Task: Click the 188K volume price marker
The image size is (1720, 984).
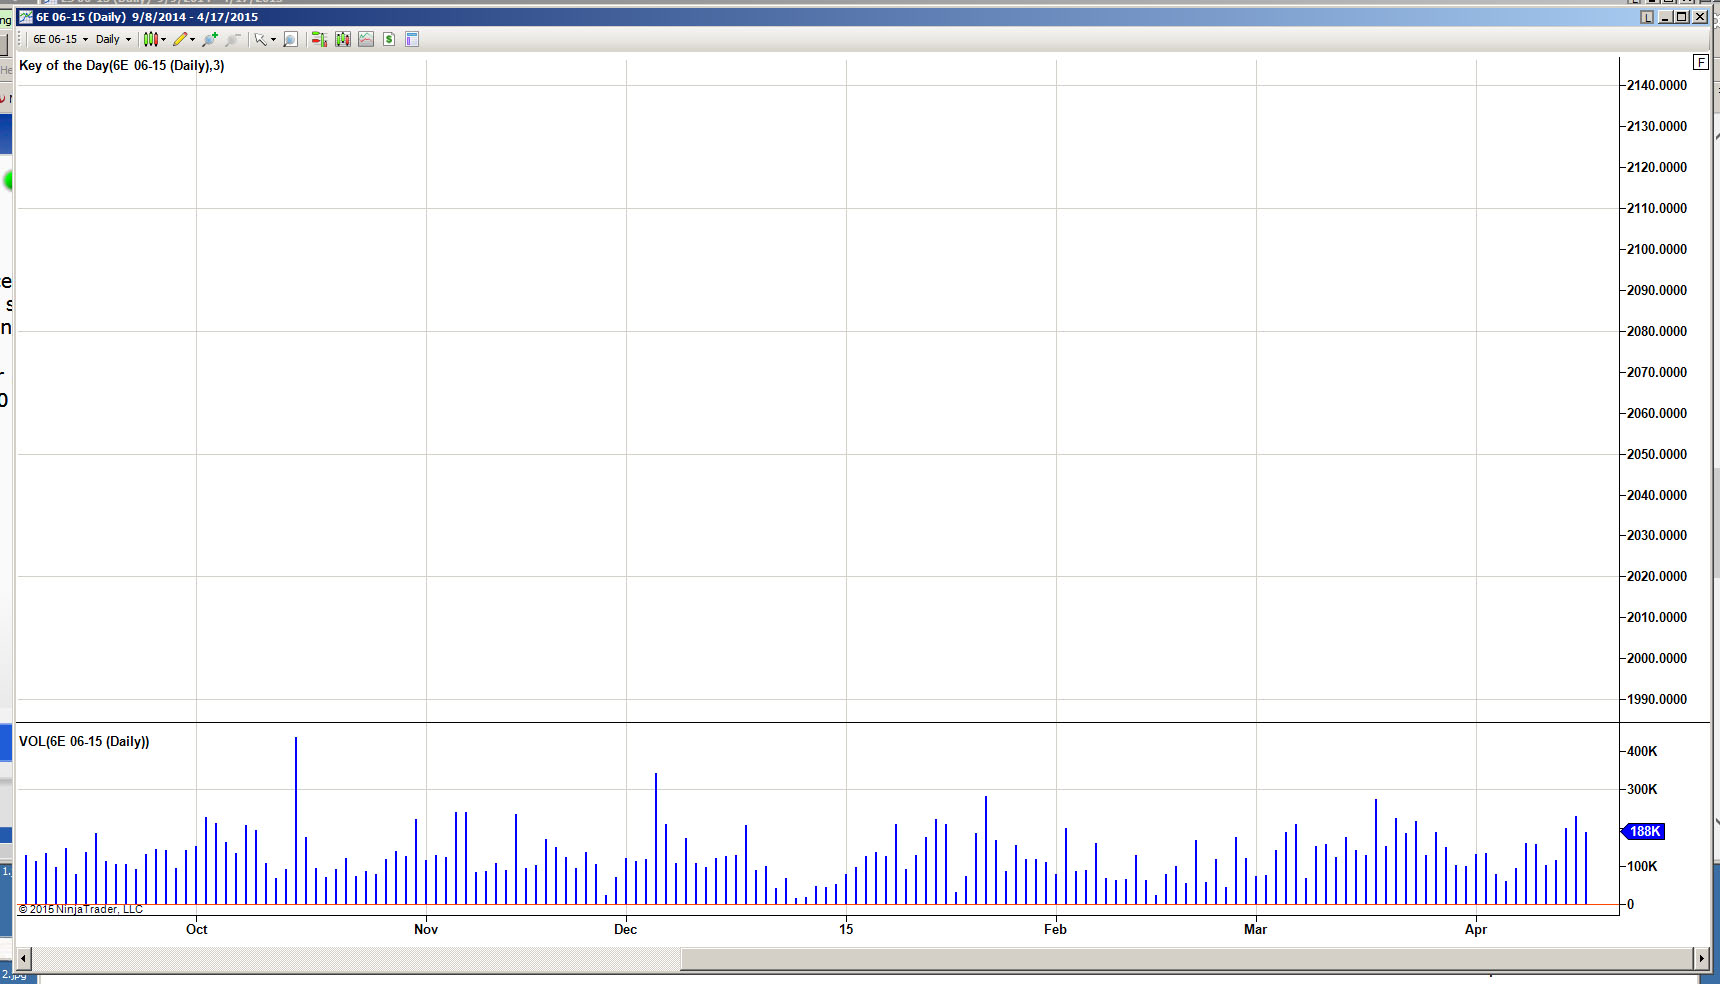Action: coord(1643,831)
